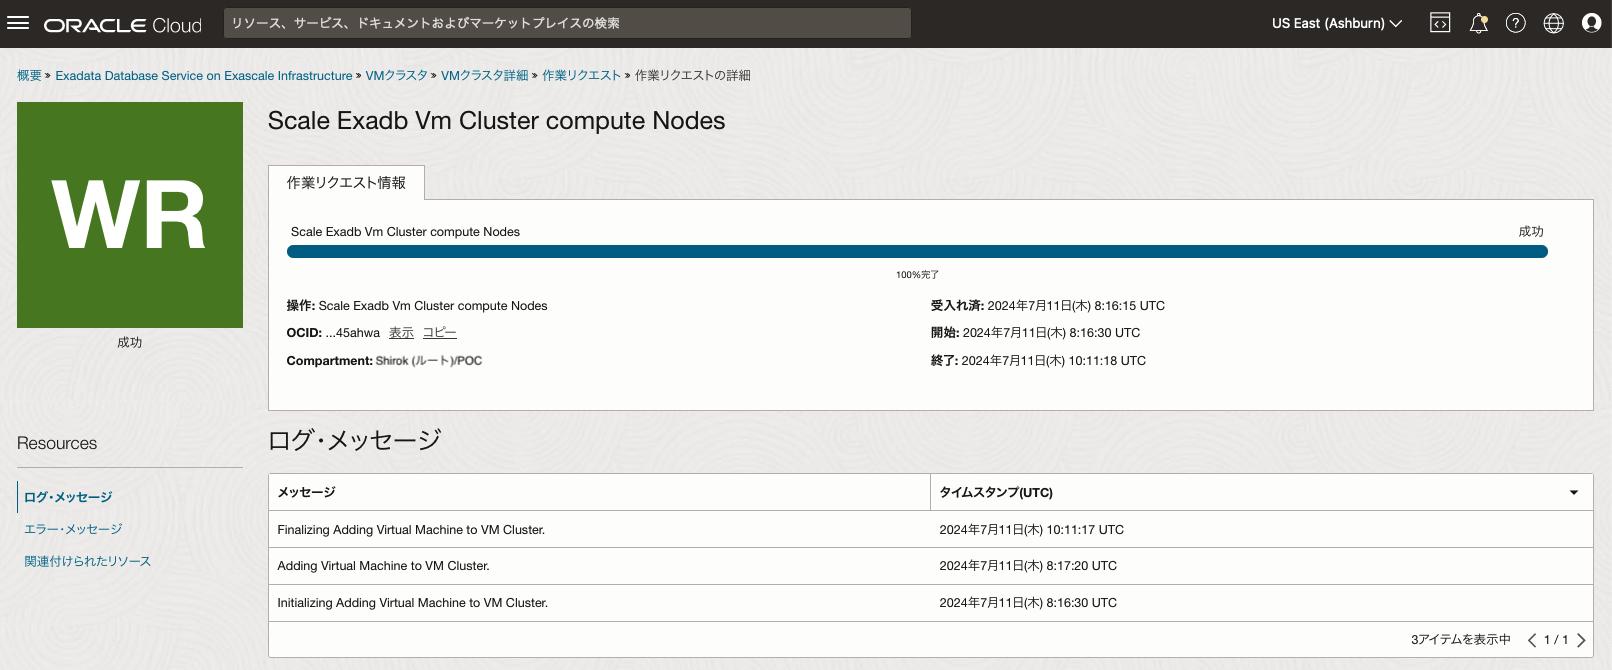
Task: Open 作業リクエスト breadcrumb link
Action: coord(581,75)
